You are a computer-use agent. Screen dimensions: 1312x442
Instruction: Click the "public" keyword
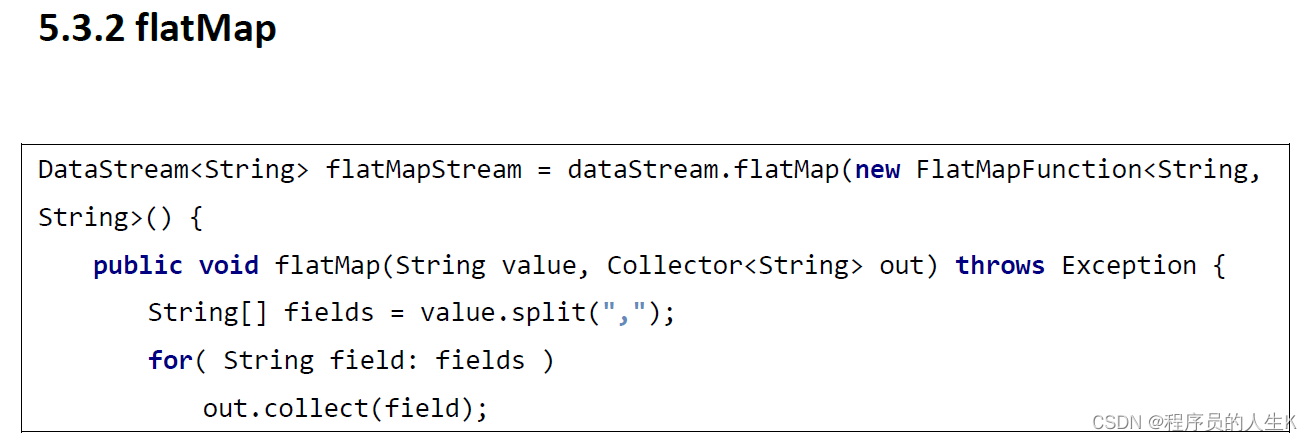click(138, 266)
